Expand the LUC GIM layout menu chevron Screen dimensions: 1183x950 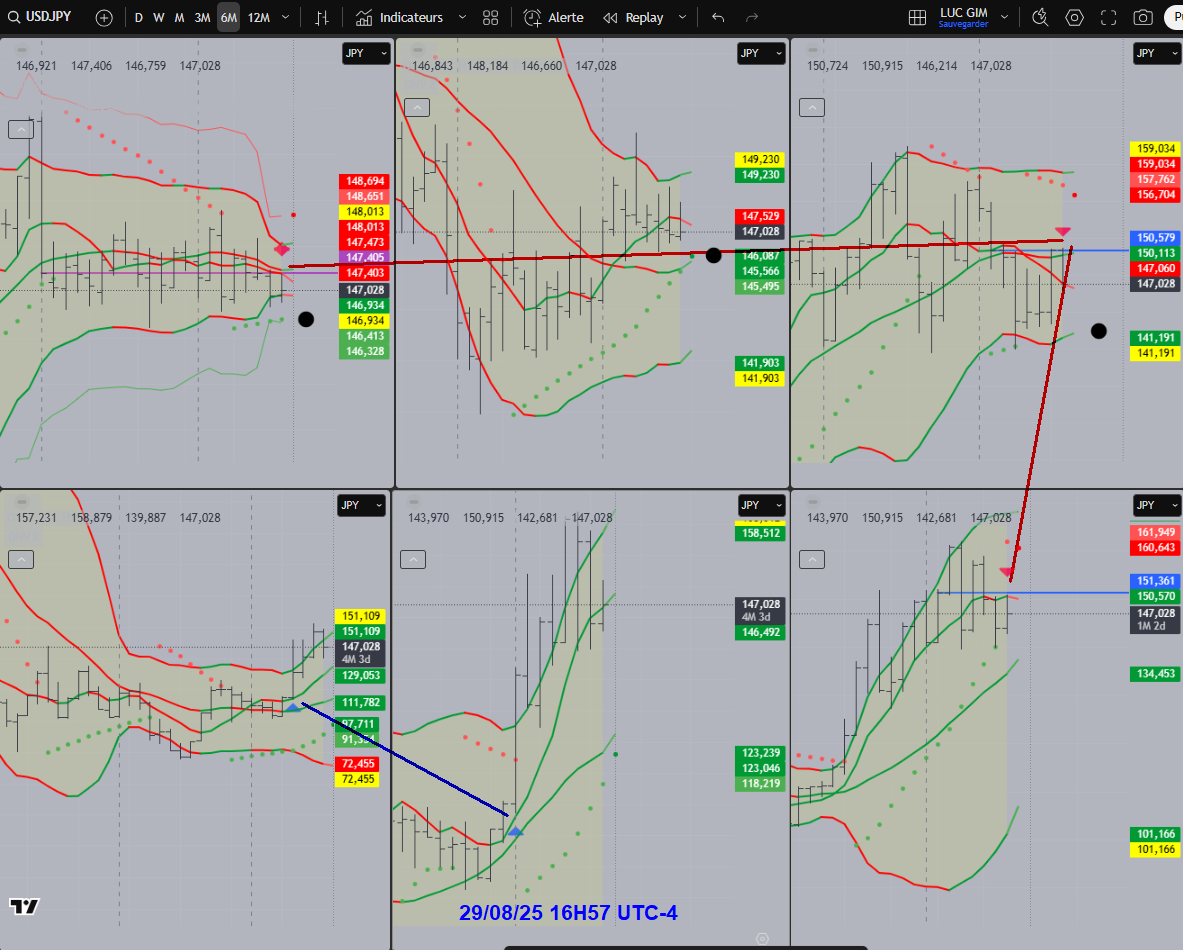tap(1004, 17)
